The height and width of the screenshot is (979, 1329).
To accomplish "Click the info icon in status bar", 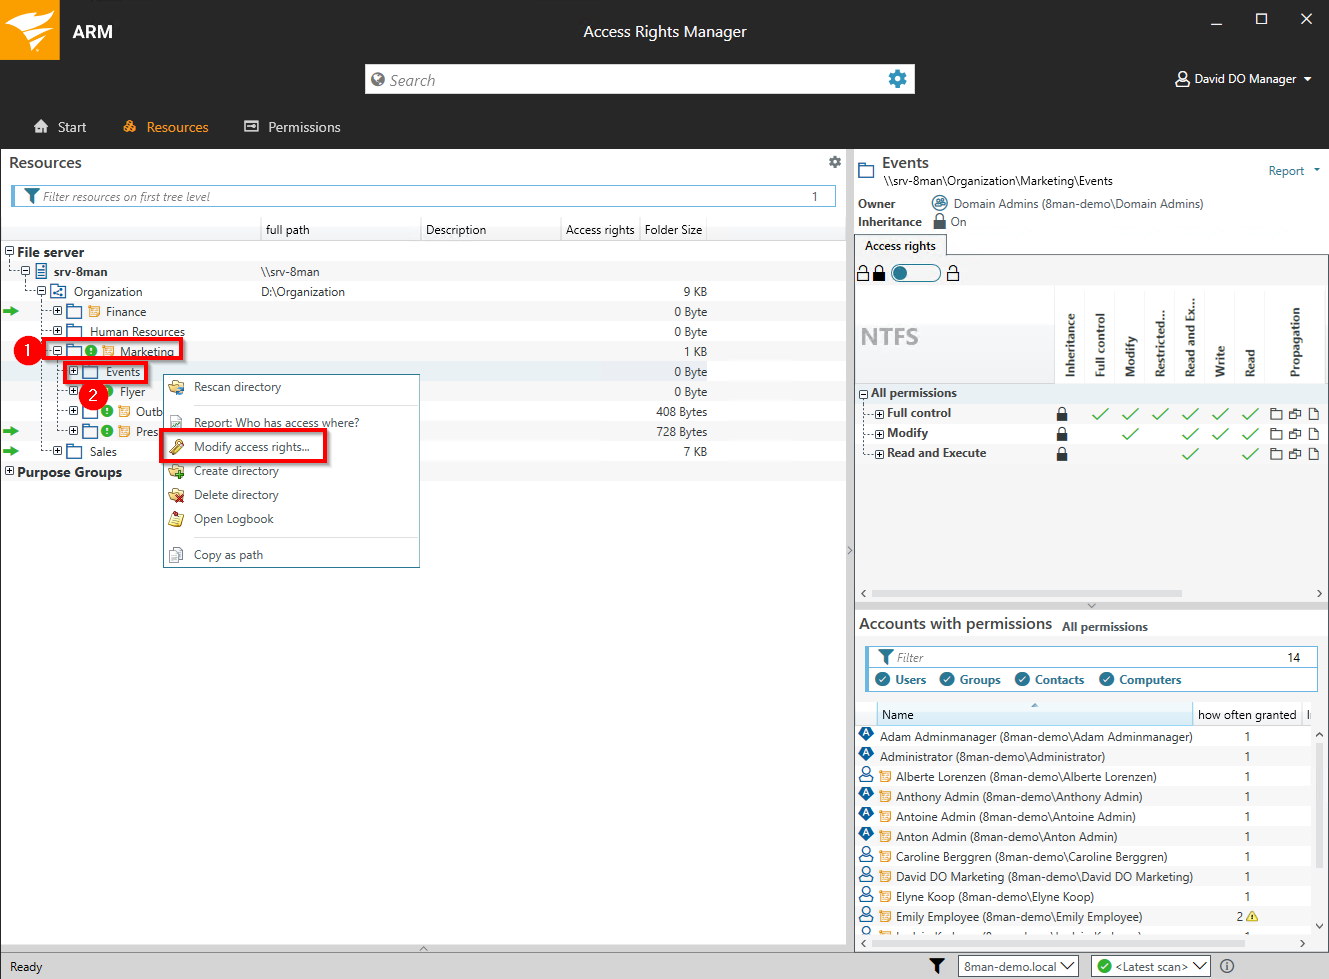I will pos(1227,966).
